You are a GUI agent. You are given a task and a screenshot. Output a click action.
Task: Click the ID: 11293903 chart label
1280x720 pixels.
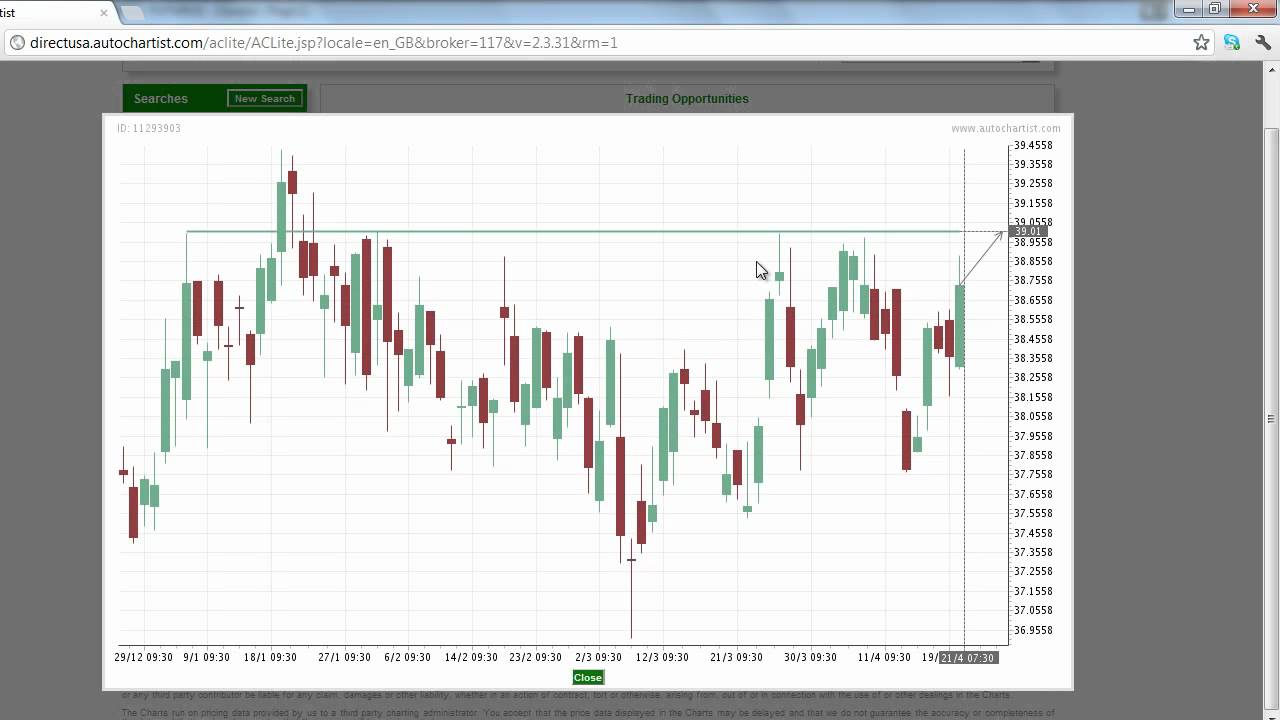pyautogui.click(x=149, y=128)
